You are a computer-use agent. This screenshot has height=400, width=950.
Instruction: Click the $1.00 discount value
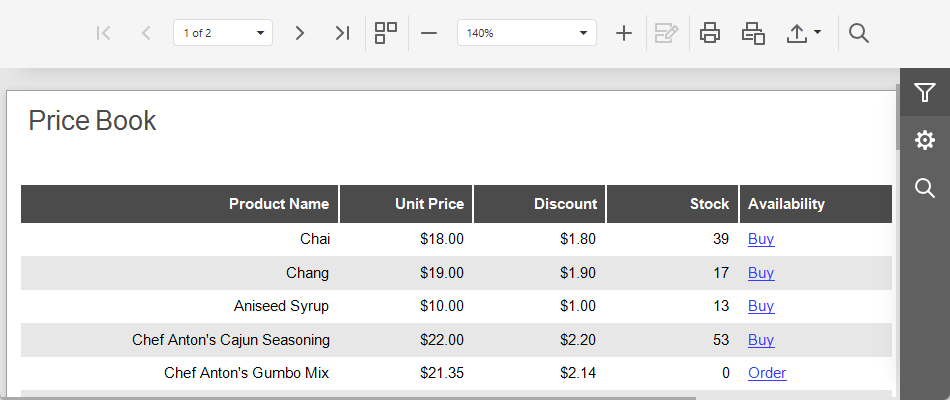click(x=578, y=306)
